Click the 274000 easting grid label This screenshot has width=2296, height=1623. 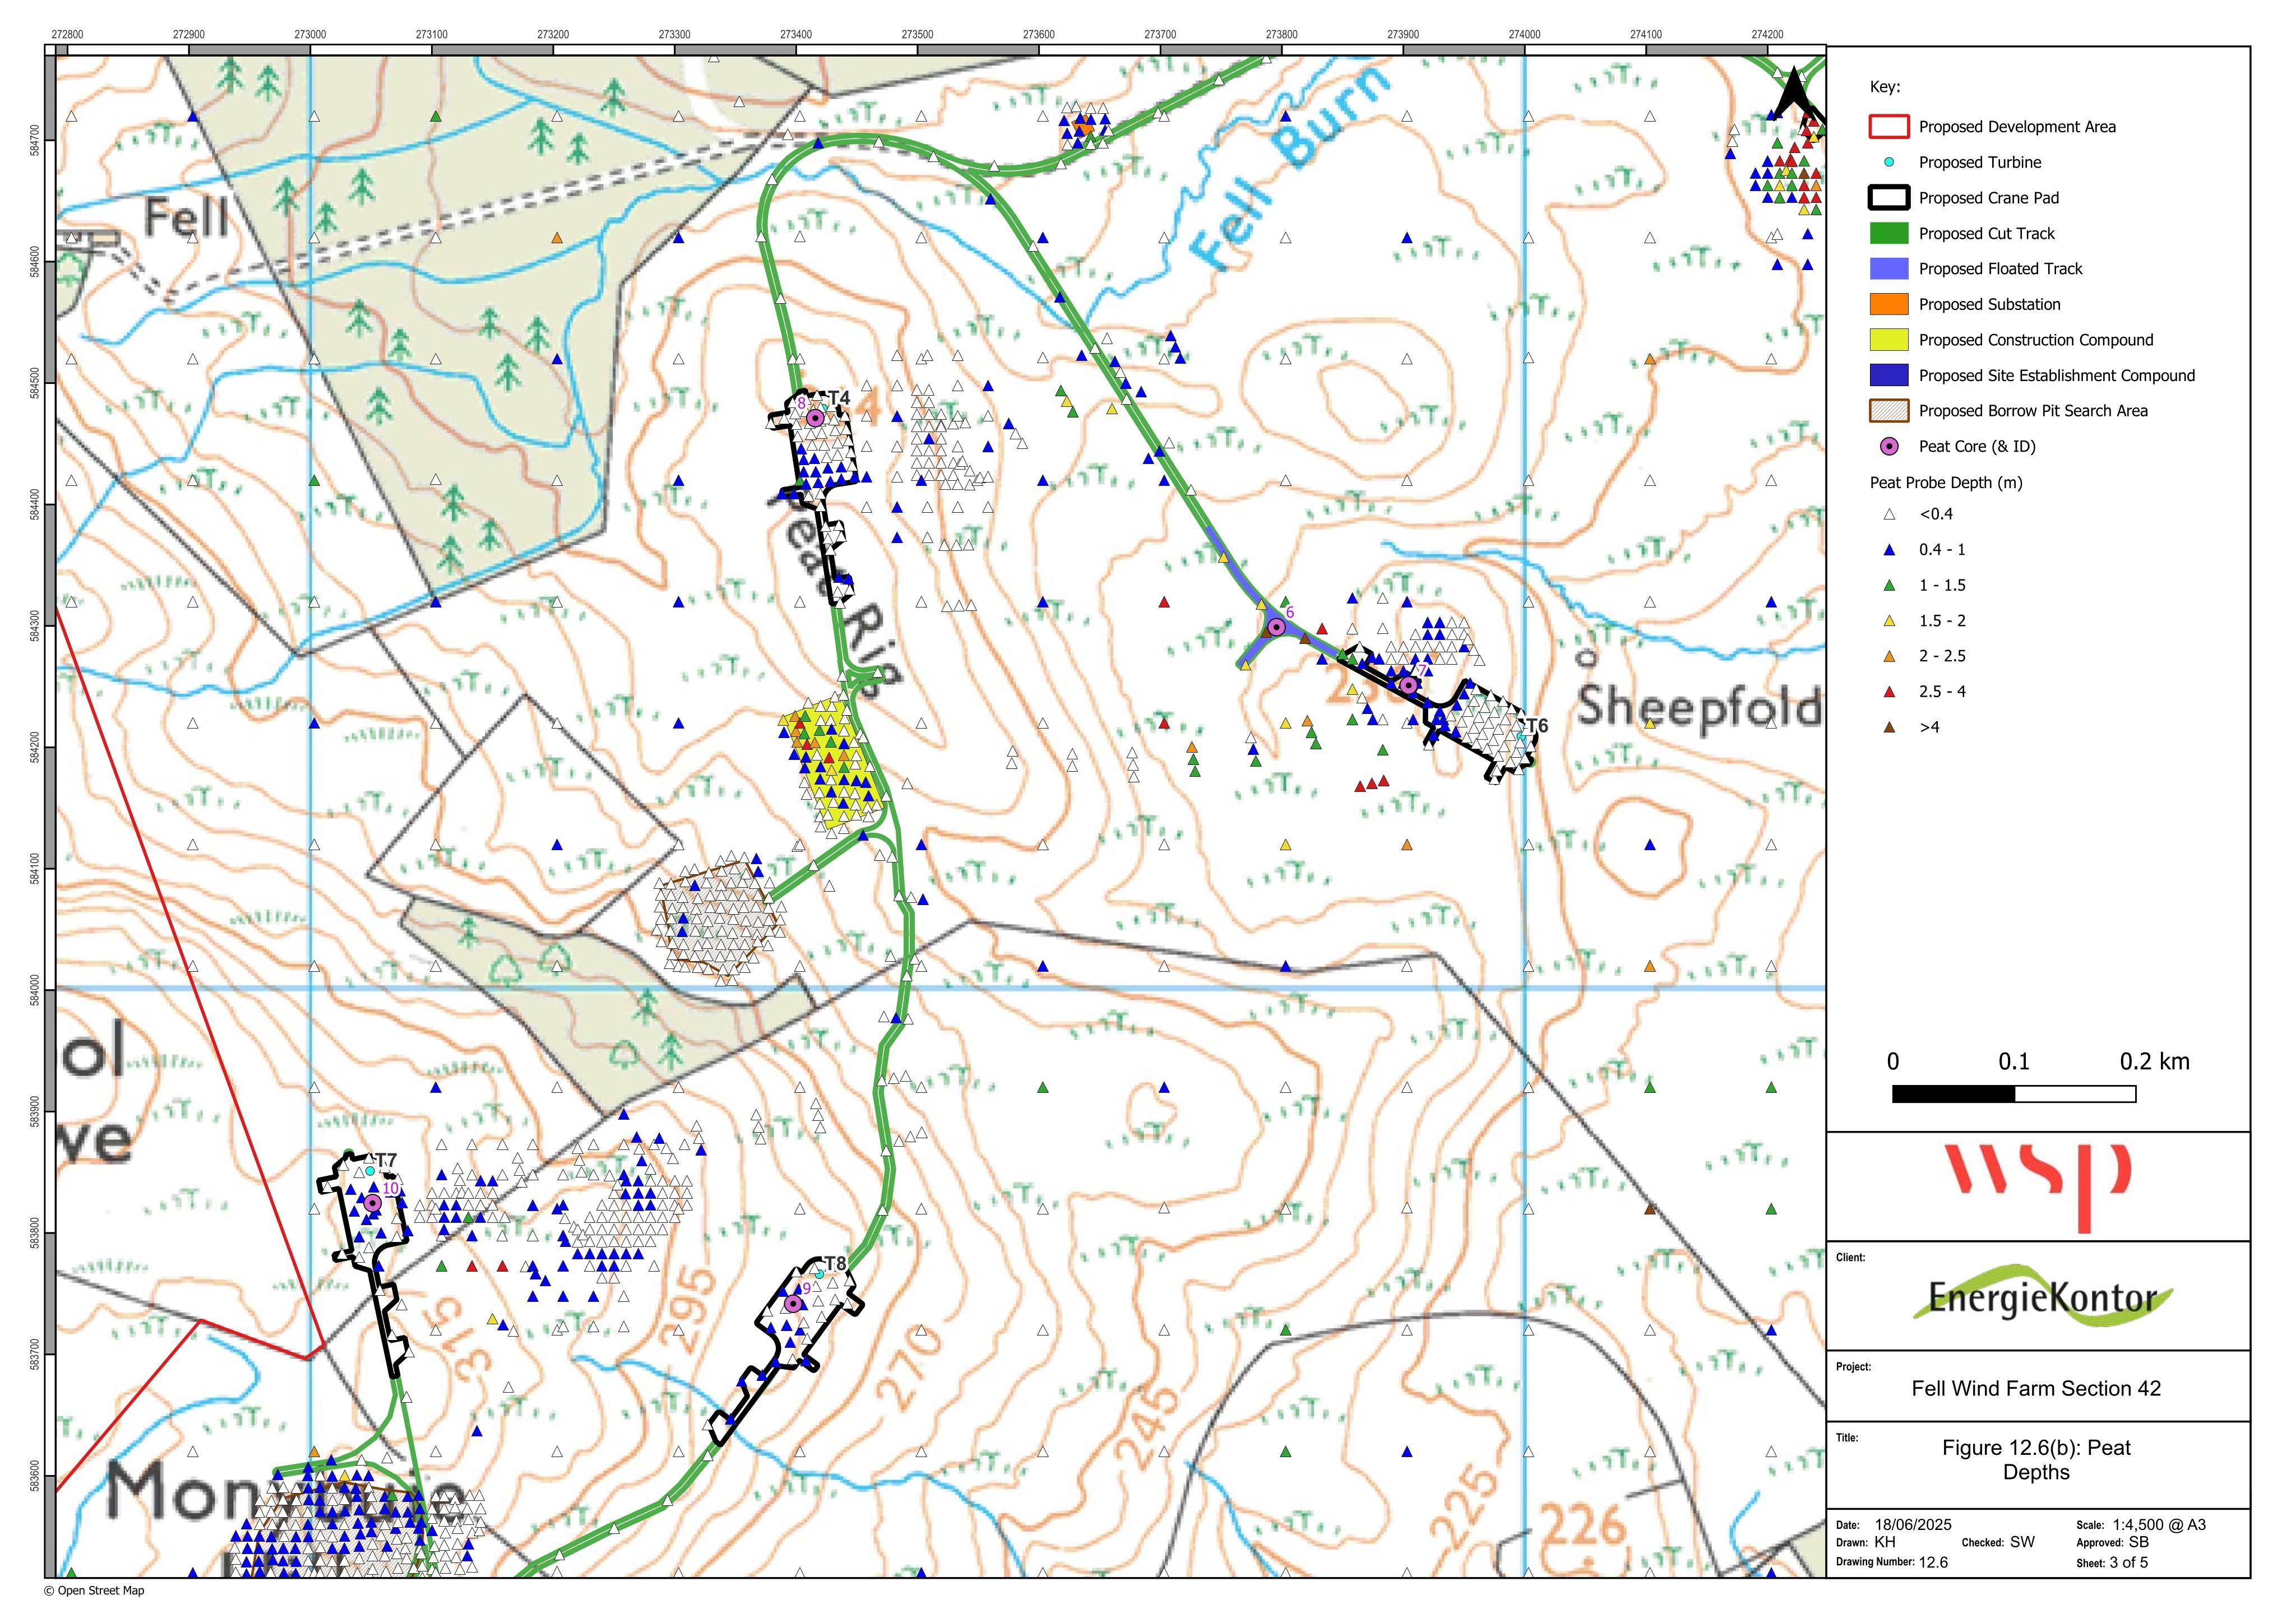point(1524,34)
